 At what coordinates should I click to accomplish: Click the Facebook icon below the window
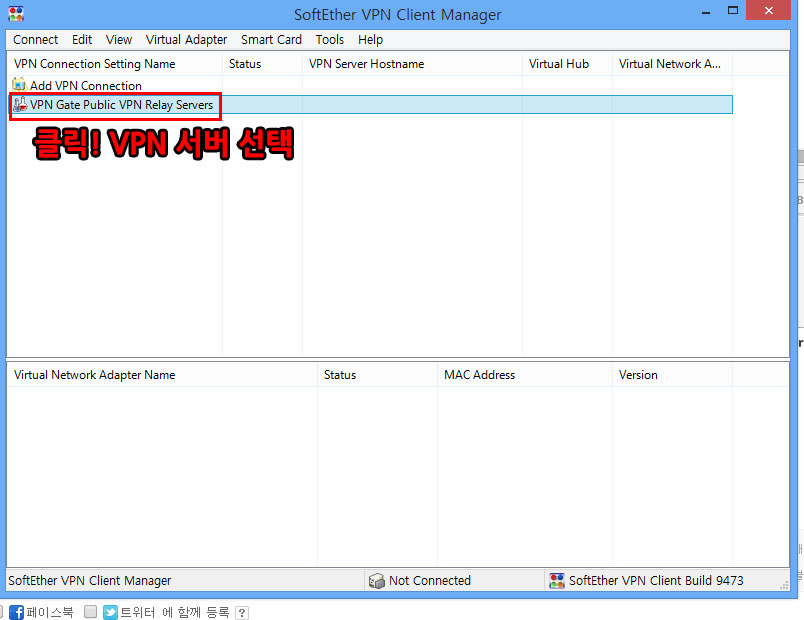[16, 612]
